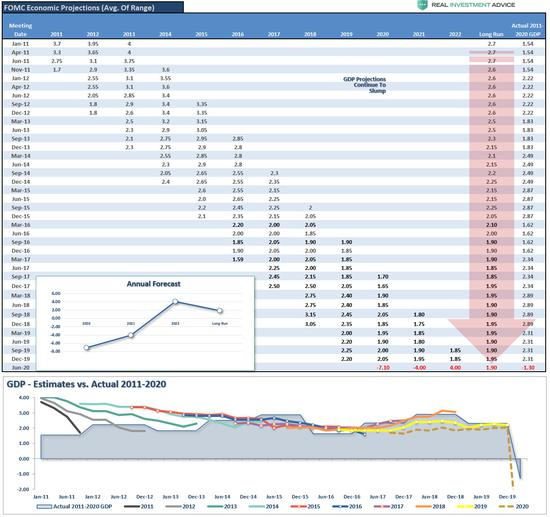Click the Actual 2011-2020 GDP column header
550x517 pixels.
click(527, 30)
